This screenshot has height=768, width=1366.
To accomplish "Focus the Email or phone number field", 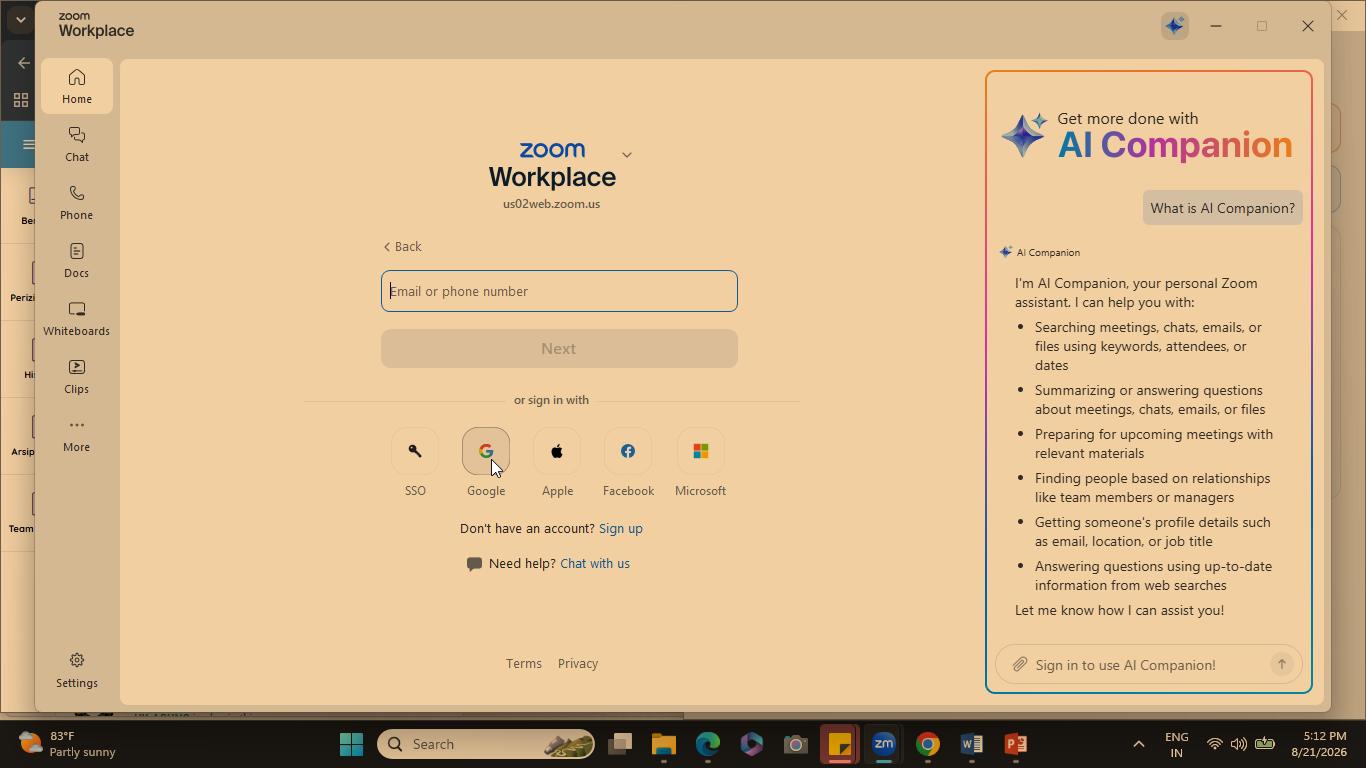I will pos(559,291).
